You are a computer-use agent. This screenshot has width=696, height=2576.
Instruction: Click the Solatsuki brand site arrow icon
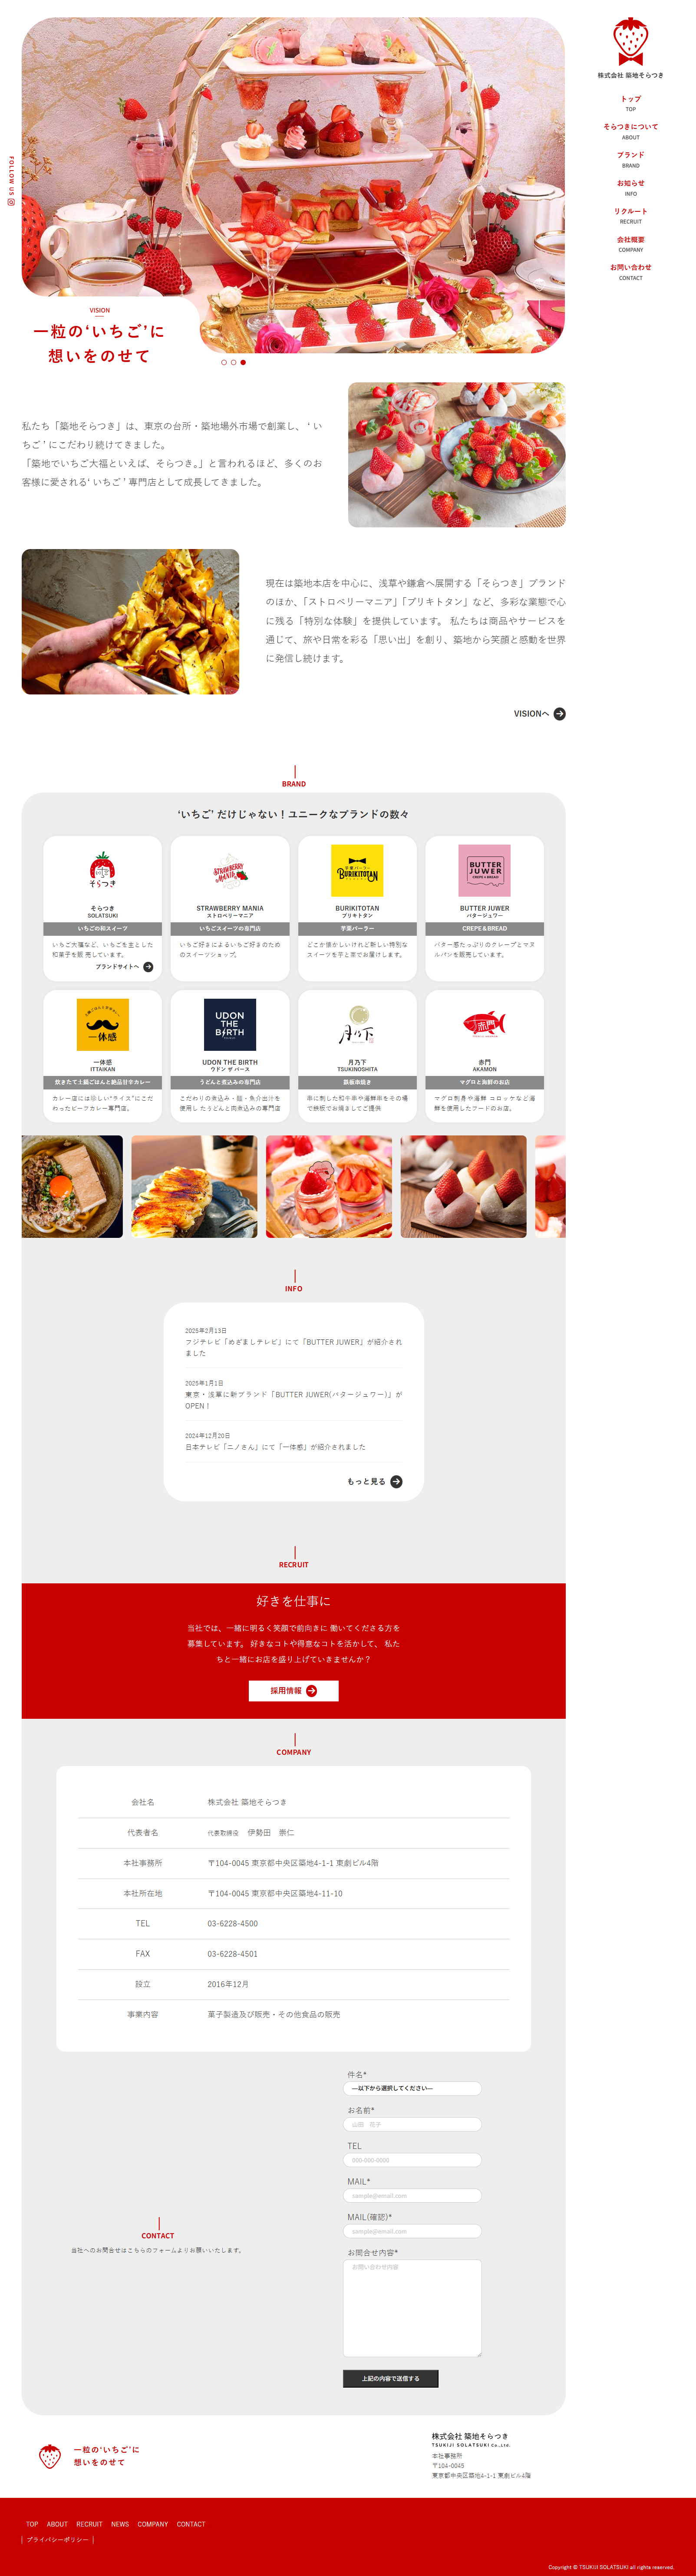[148, 967]
